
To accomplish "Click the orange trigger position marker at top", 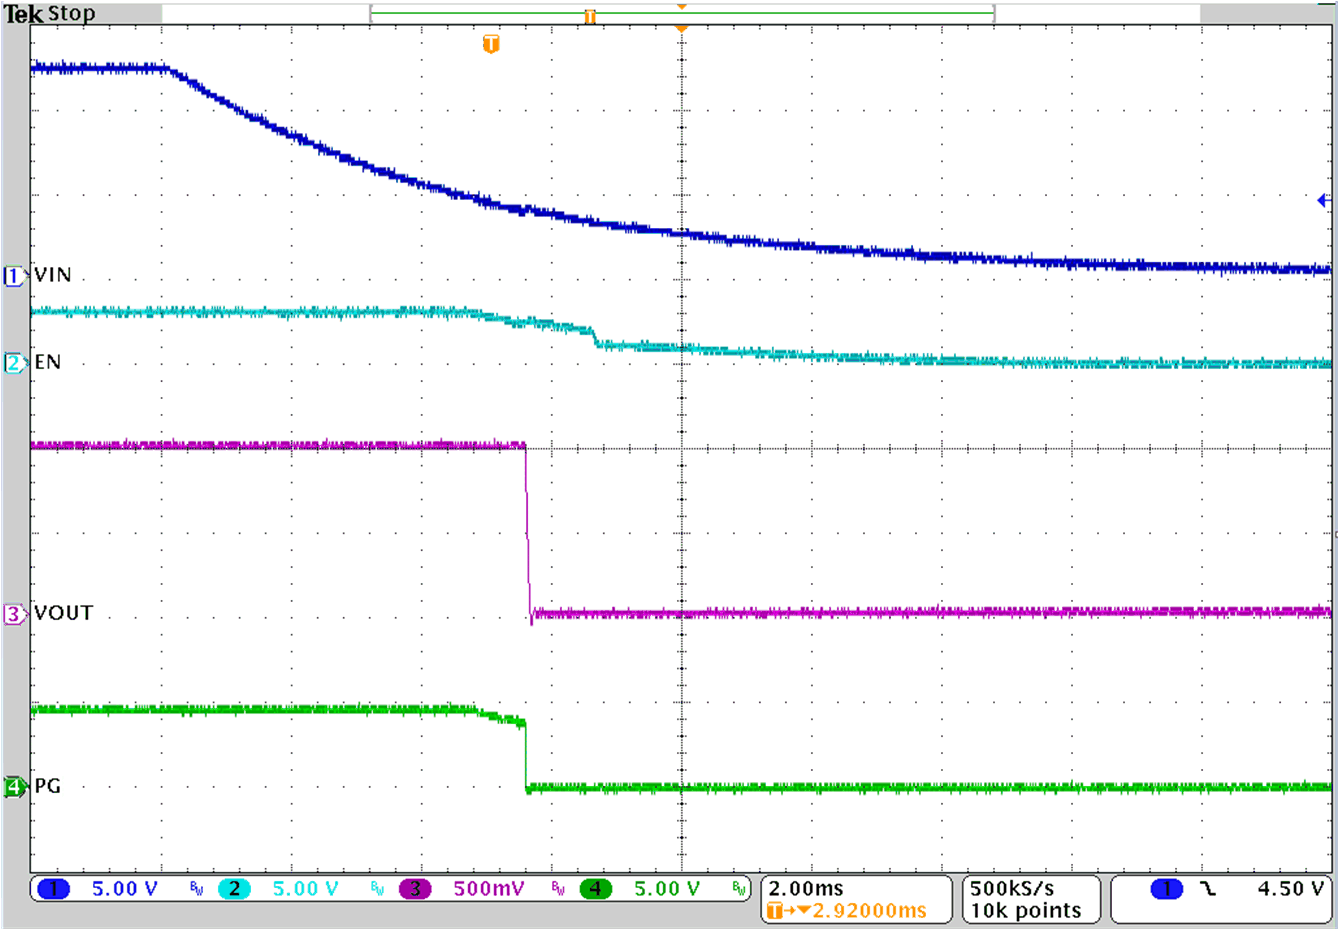I will (x=681, y=7).
